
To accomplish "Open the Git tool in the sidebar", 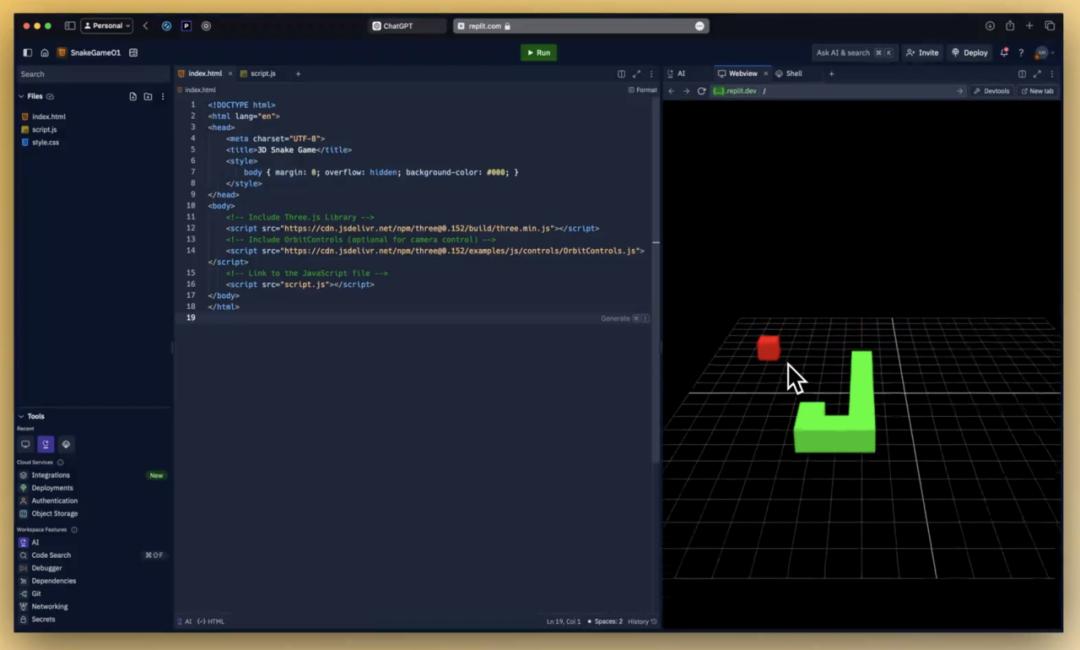I will pos(36,594).
